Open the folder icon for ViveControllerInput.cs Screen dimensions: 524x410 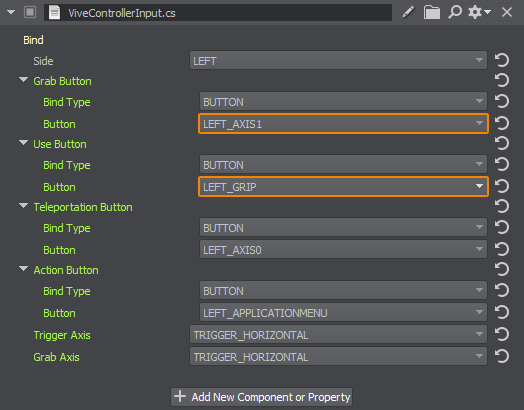click(x=432, y=12)
